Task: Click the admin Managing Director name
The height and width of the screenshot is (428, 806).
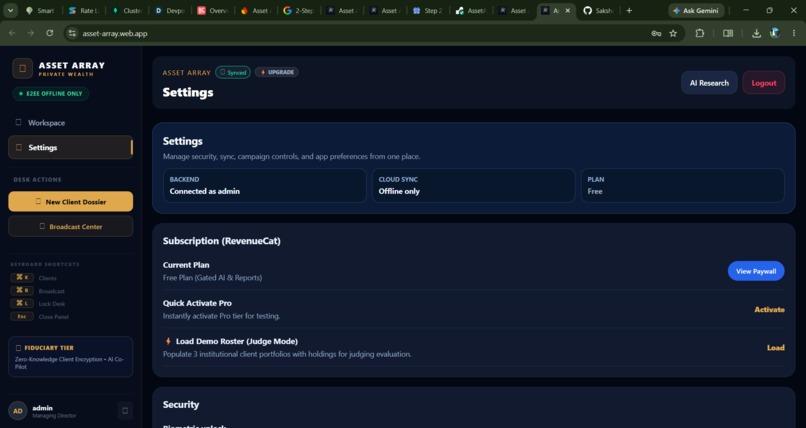Action: click(54, 411)
